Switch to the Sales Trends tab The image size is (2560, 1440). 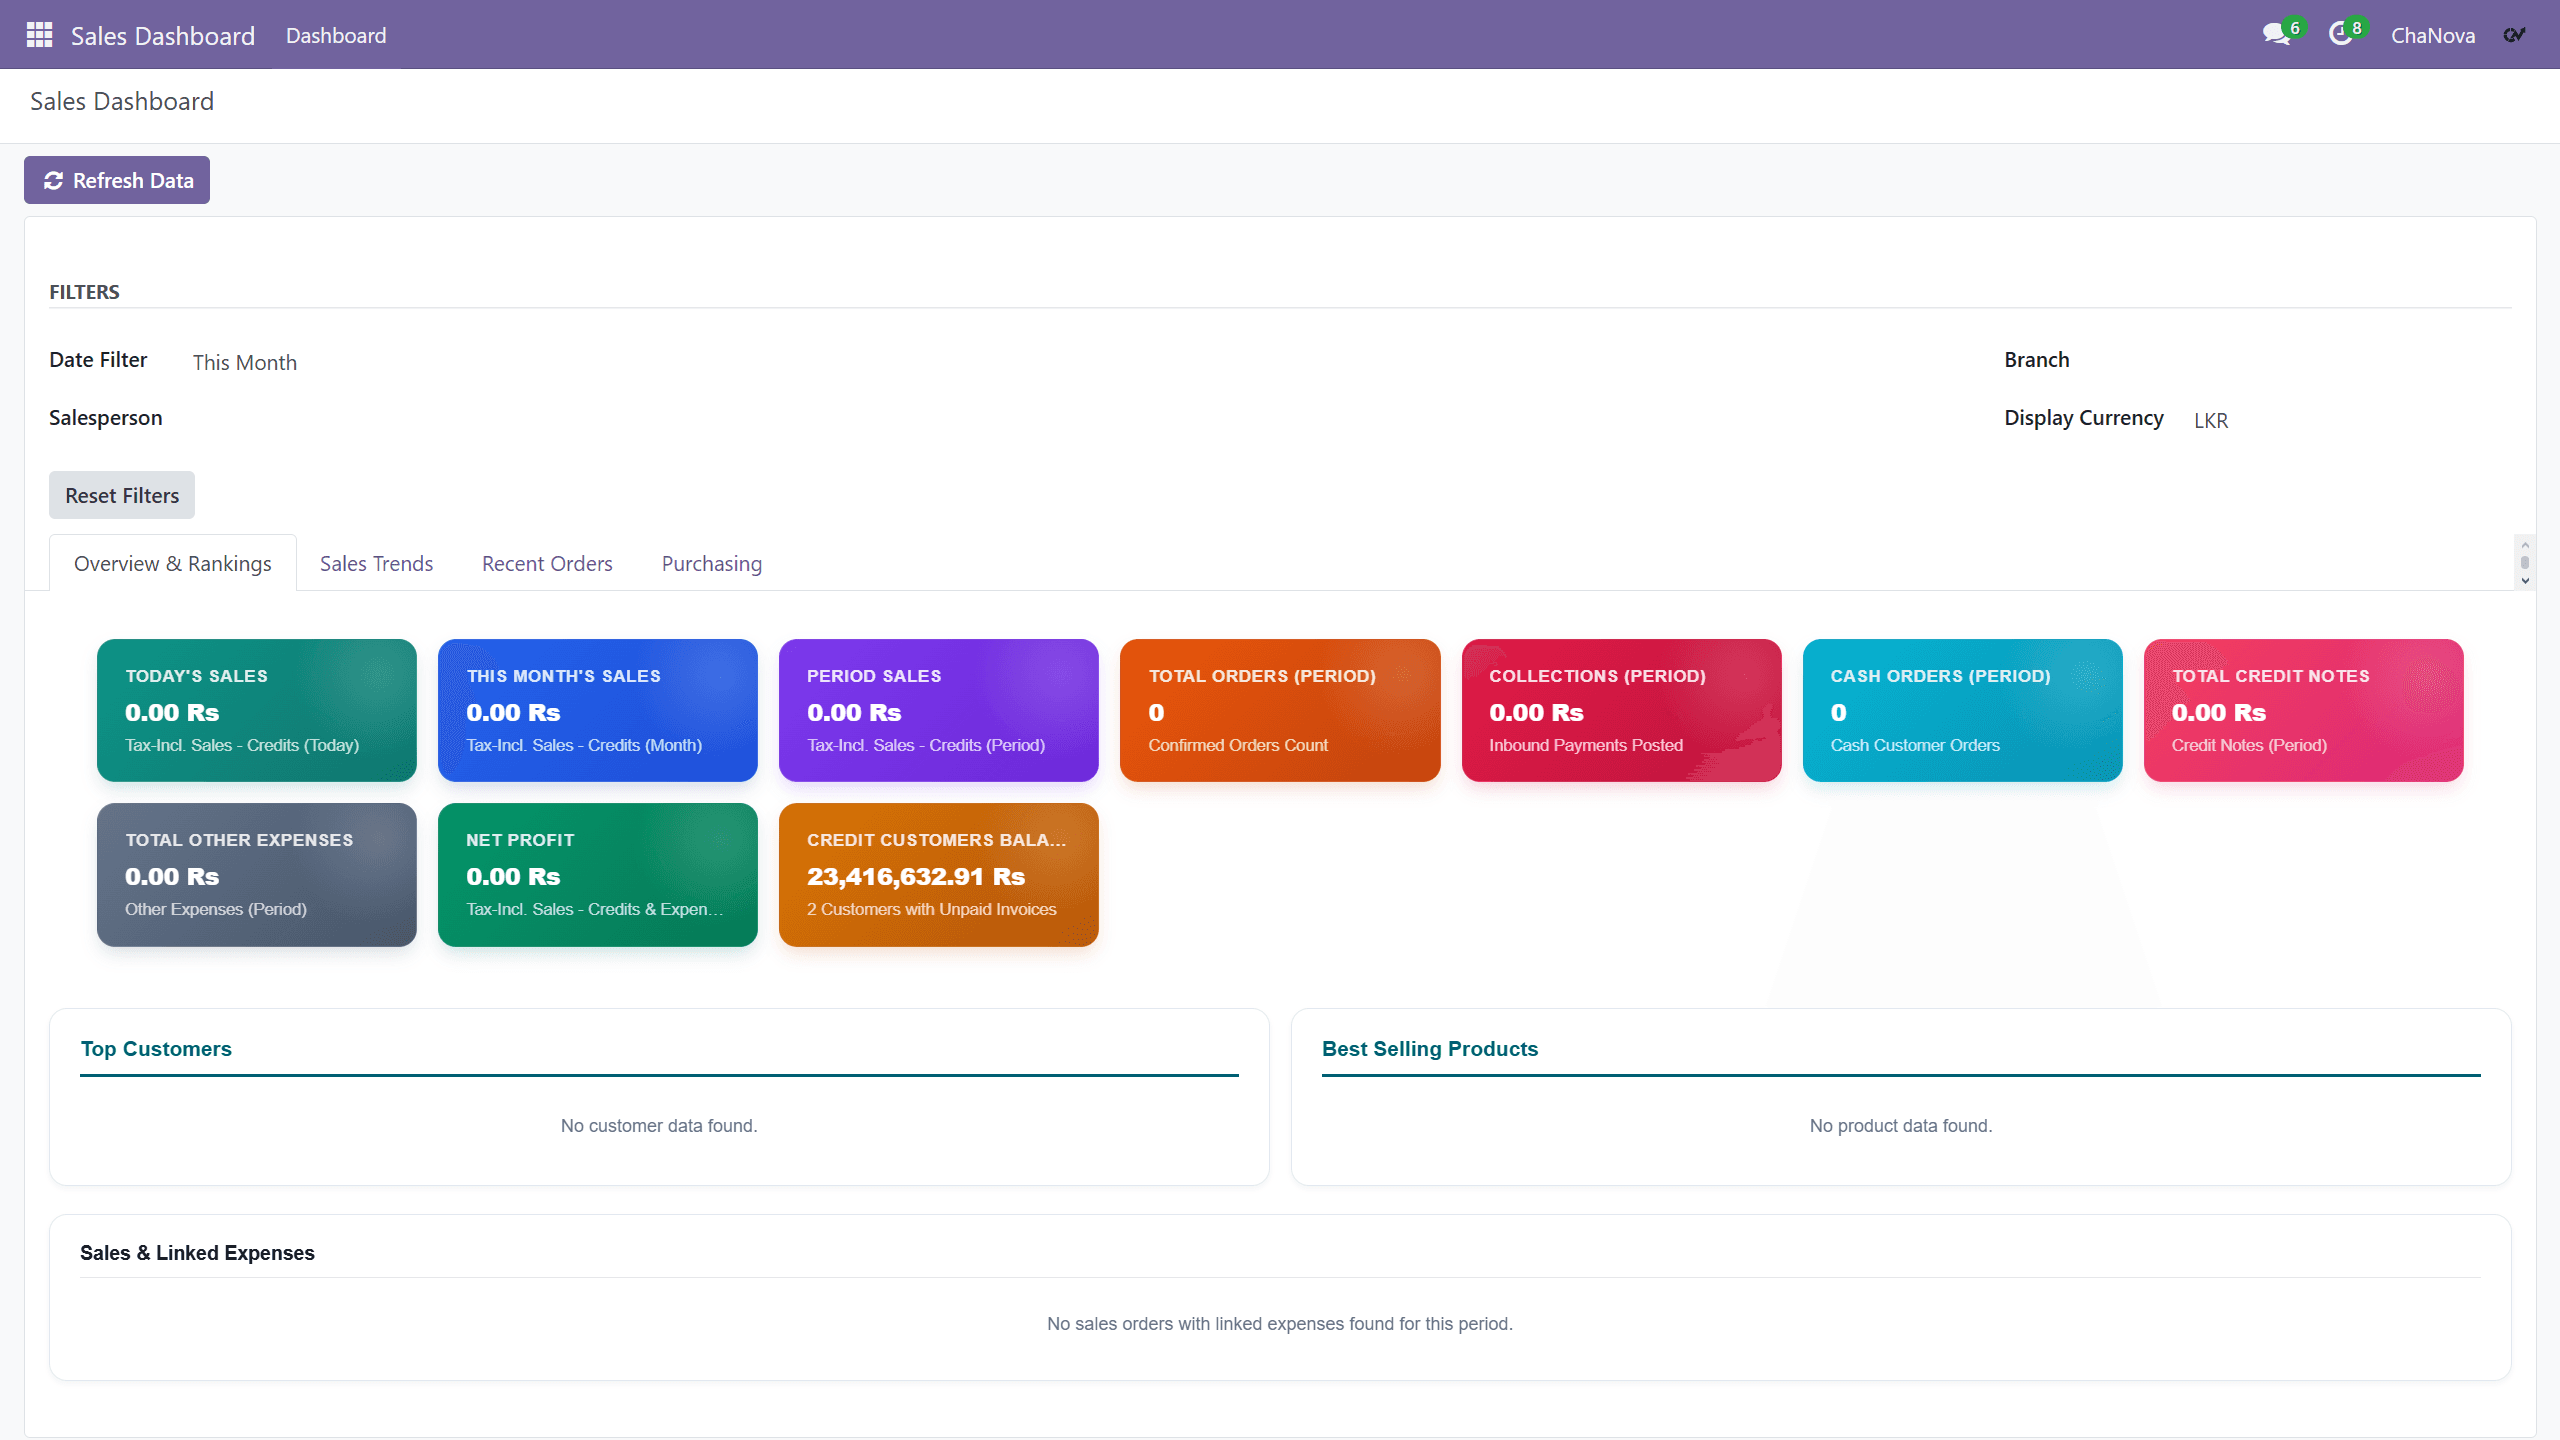click(376, 563)
